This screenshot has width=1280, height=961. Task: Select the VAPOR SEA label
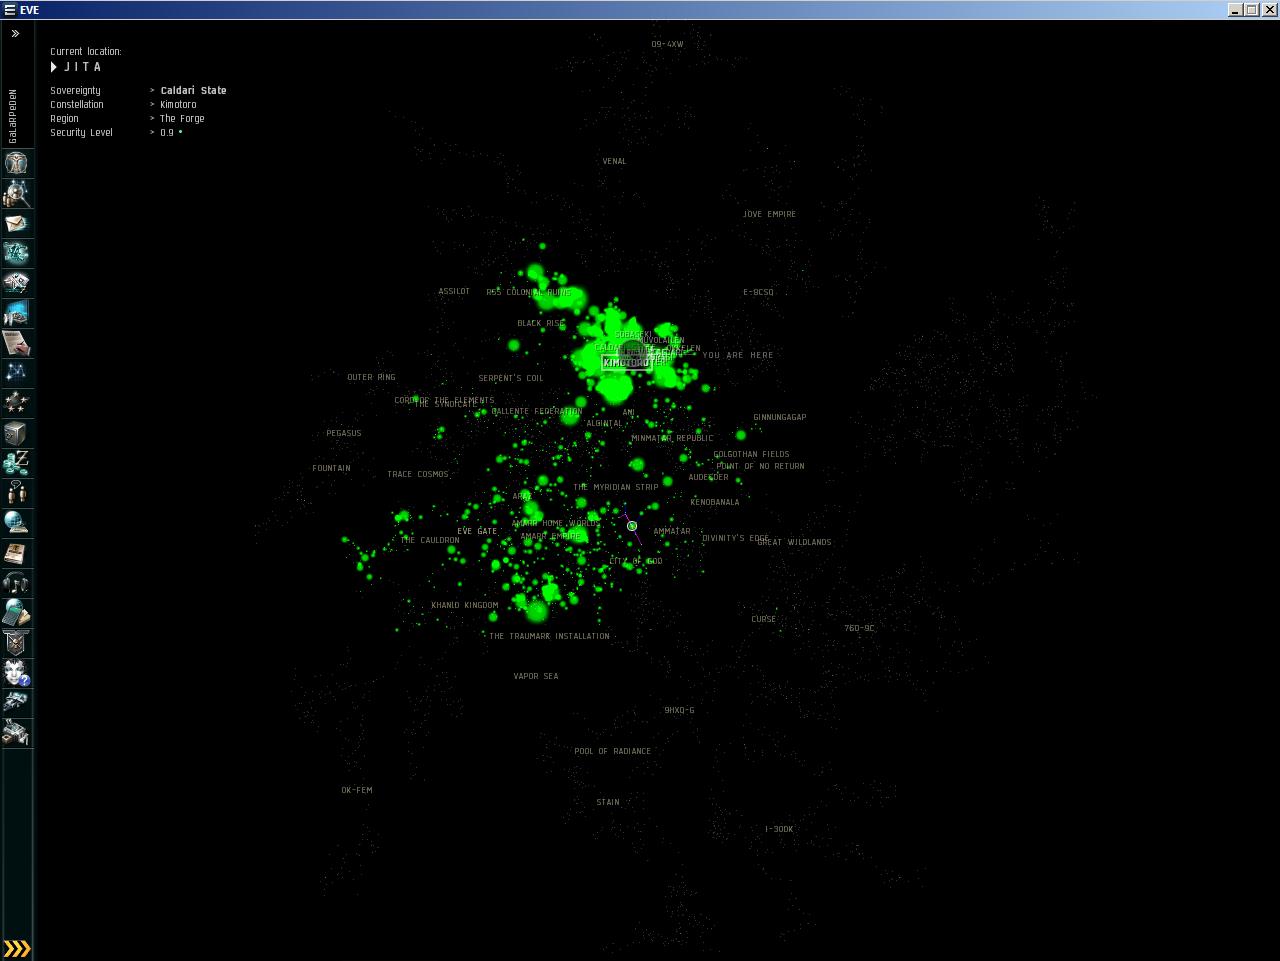click(536, 676)
